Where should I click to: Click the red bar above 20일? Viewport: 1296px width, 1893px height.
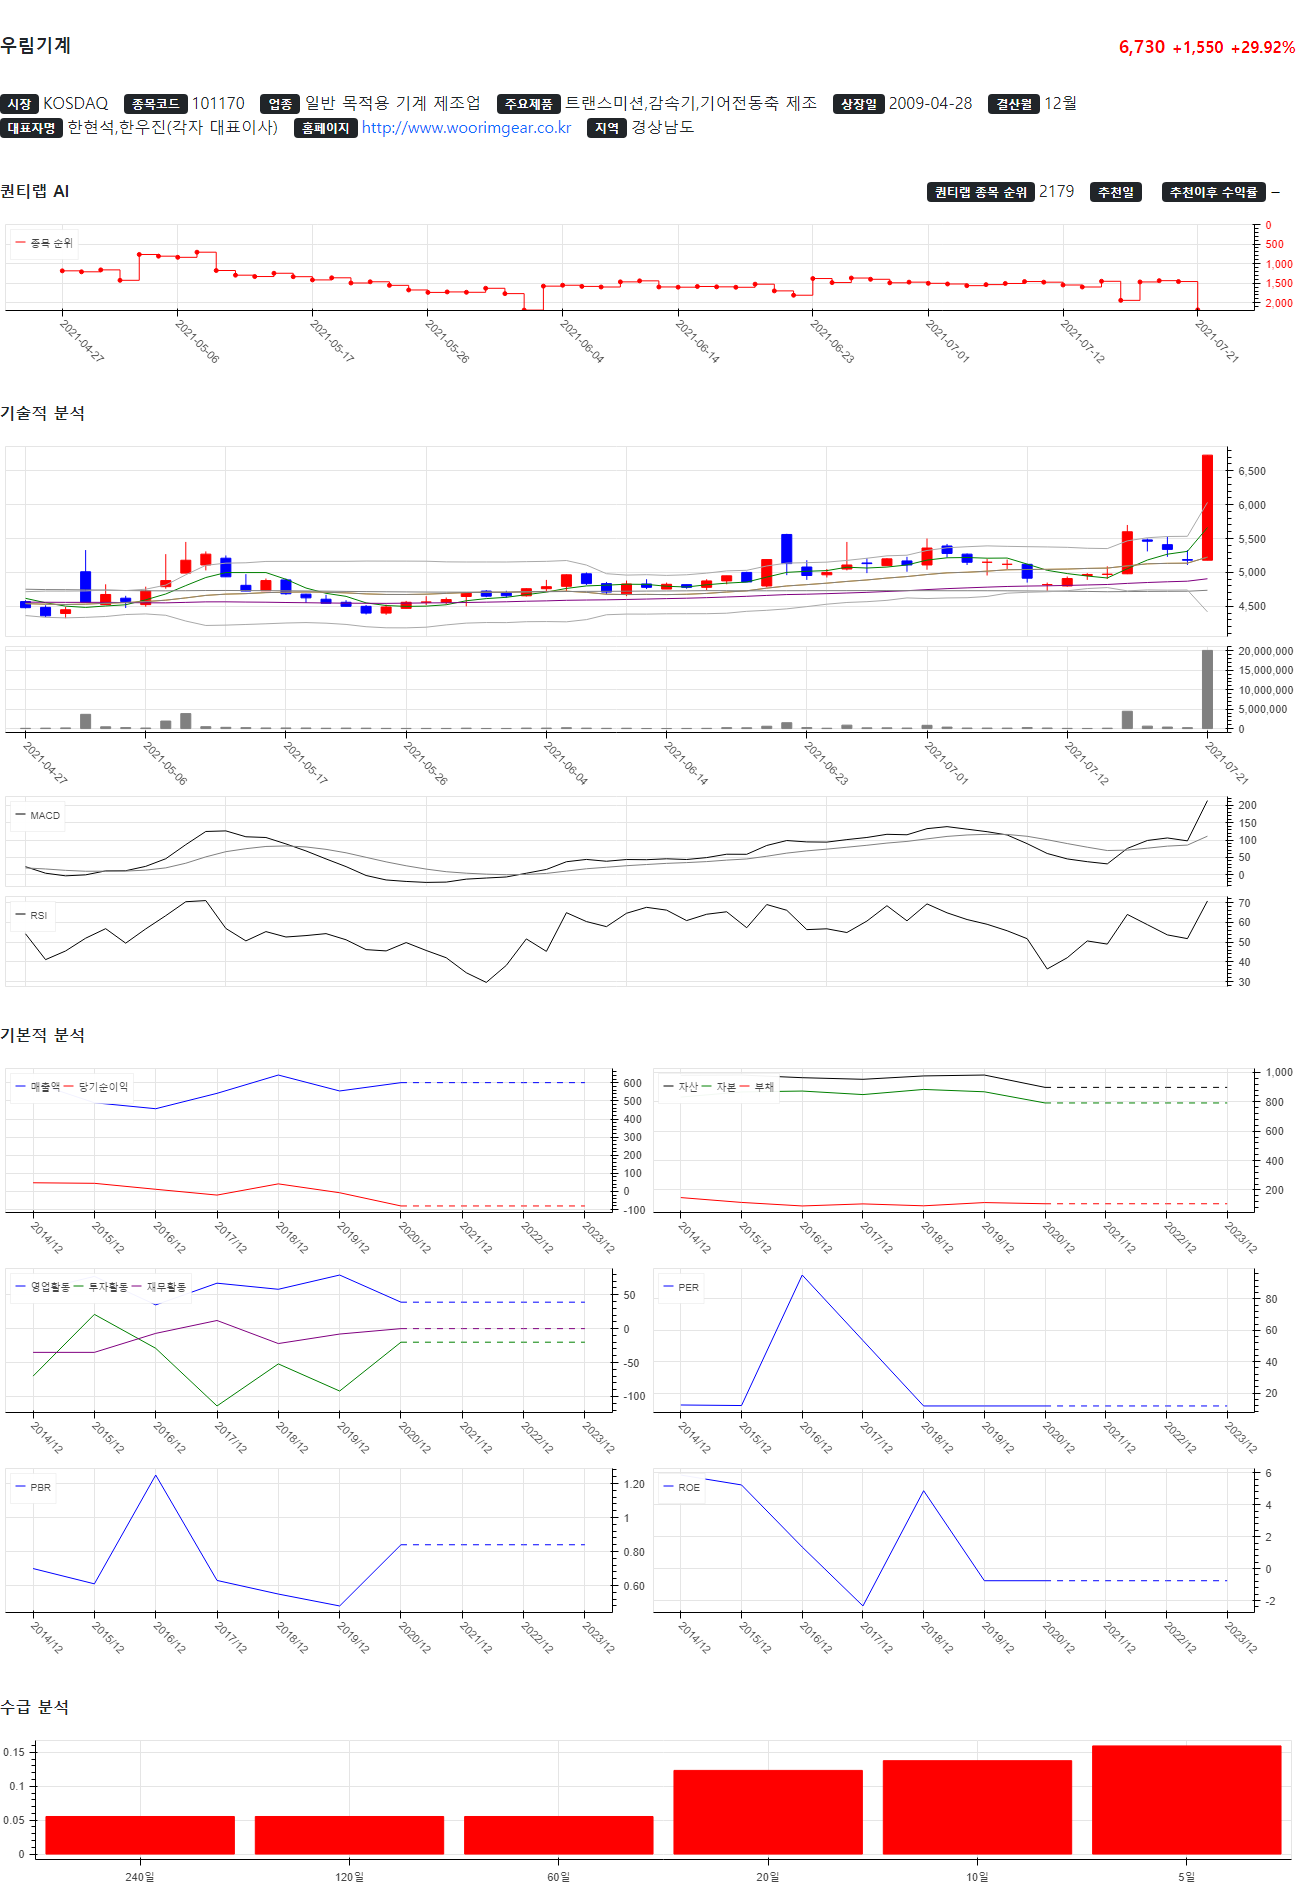[x=768, y=1812]
